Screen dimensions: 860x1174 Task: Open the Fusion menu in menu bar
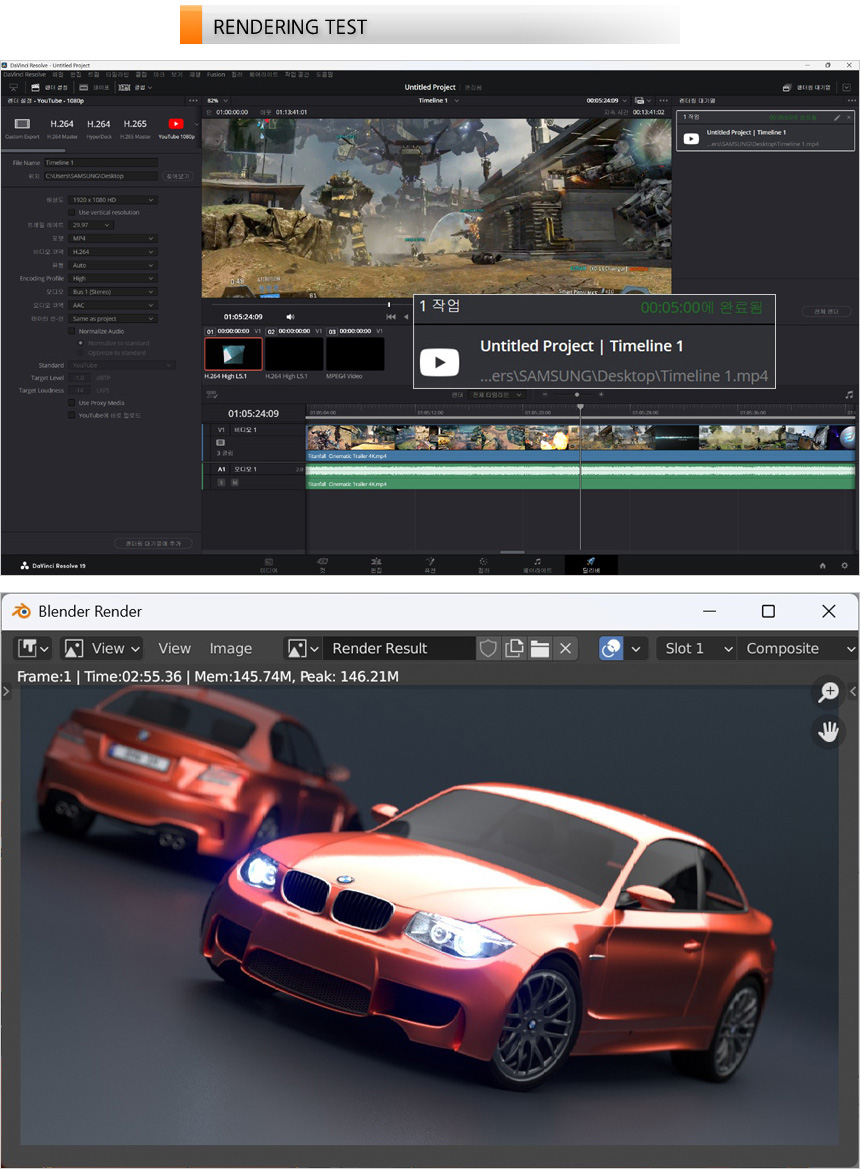(216, 75)
